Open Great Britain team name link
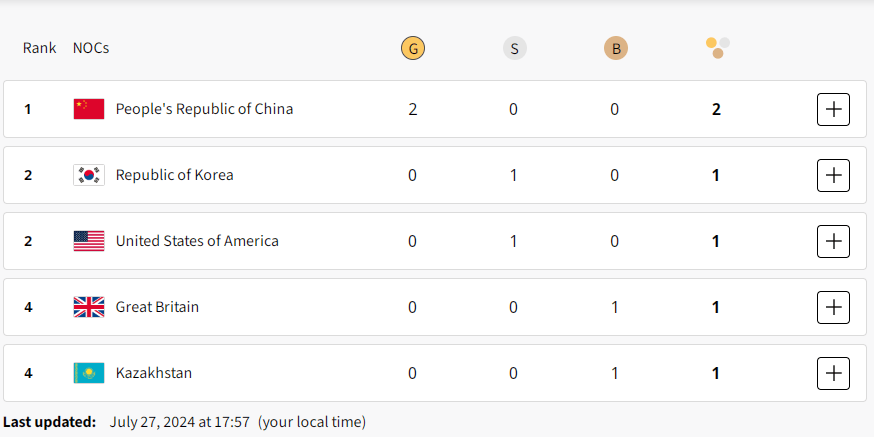Image resolution: width=874 pixels, height=437 pixels. point(157,307)
